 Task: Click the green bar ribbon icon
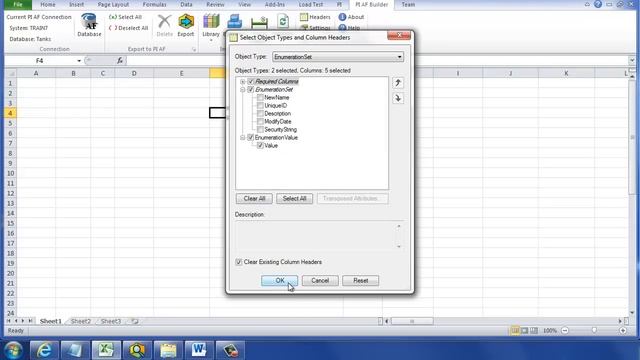(x=259, y=22)
